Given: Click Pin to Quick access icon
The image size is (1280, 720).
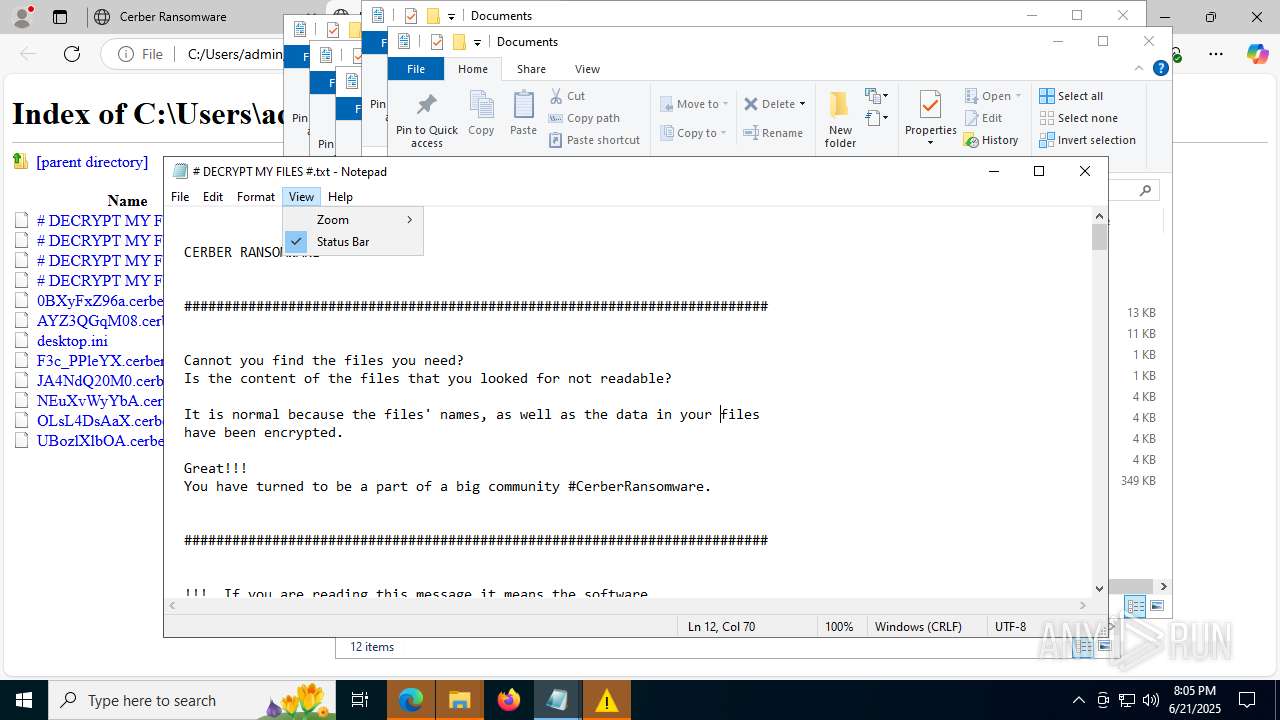Looking at the screenshot, I should point(427,104).
